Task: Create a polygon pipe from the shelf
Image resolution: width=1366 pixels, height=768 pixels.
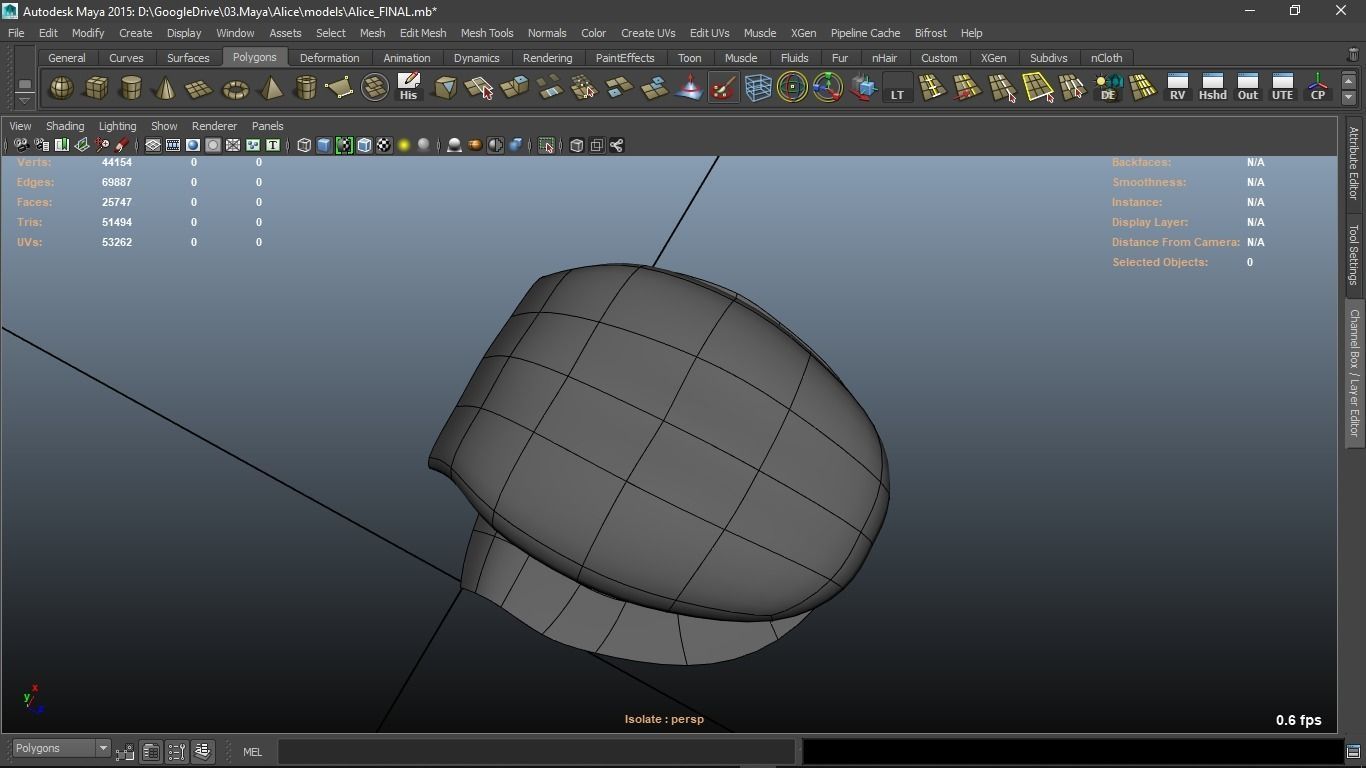Action: 305,88
